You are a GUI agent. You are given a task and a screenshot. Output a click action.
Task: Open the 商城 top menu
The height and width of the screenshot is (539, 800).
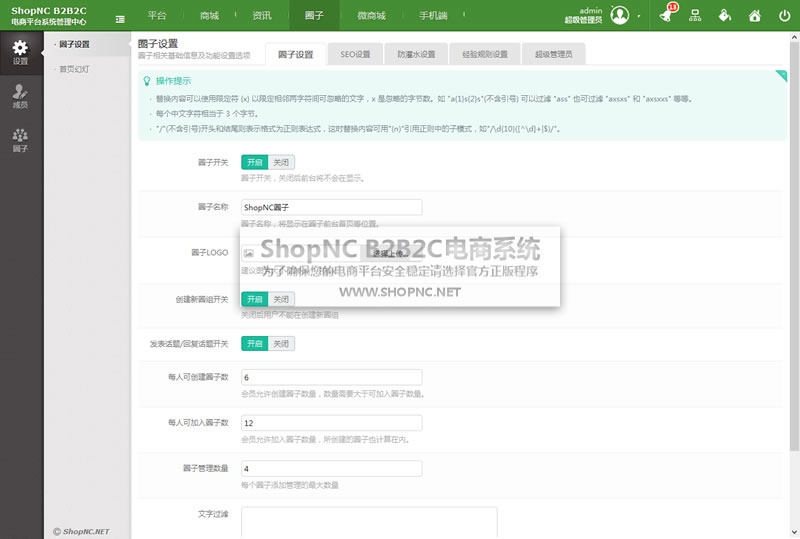coord(209,15)
